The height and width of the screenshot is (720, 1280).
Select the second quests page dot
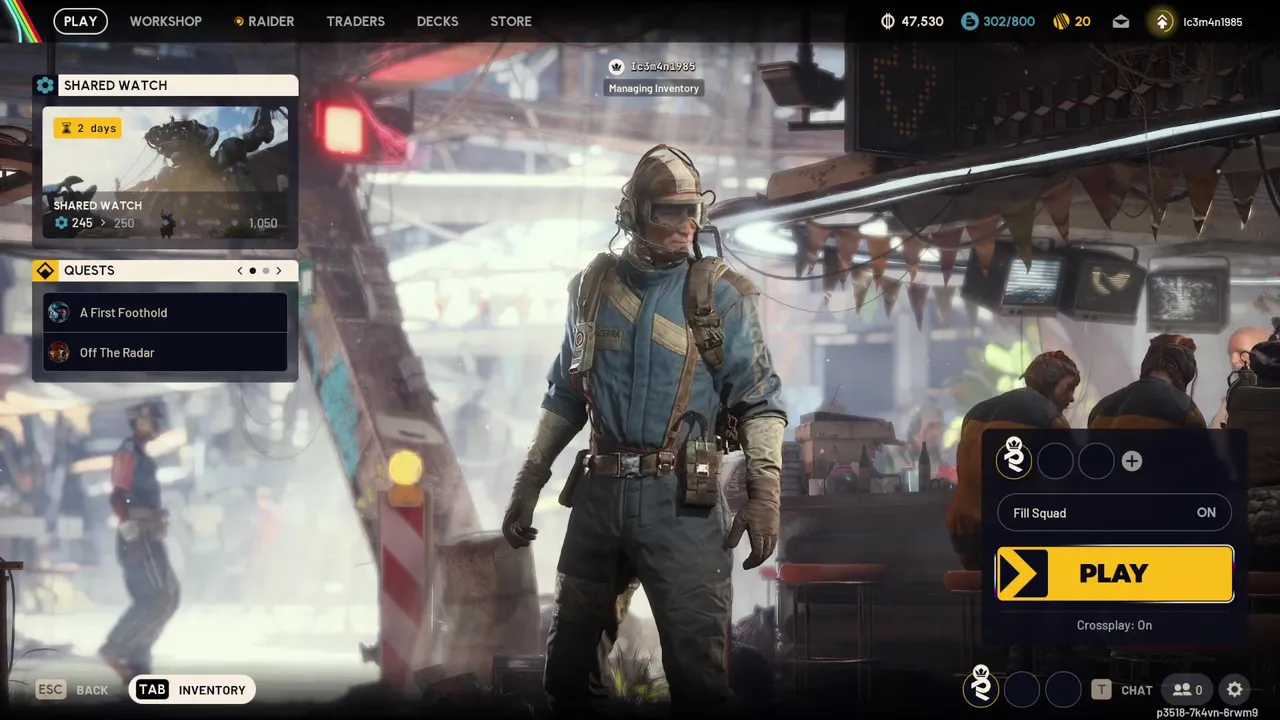click(x=266, y=270)
